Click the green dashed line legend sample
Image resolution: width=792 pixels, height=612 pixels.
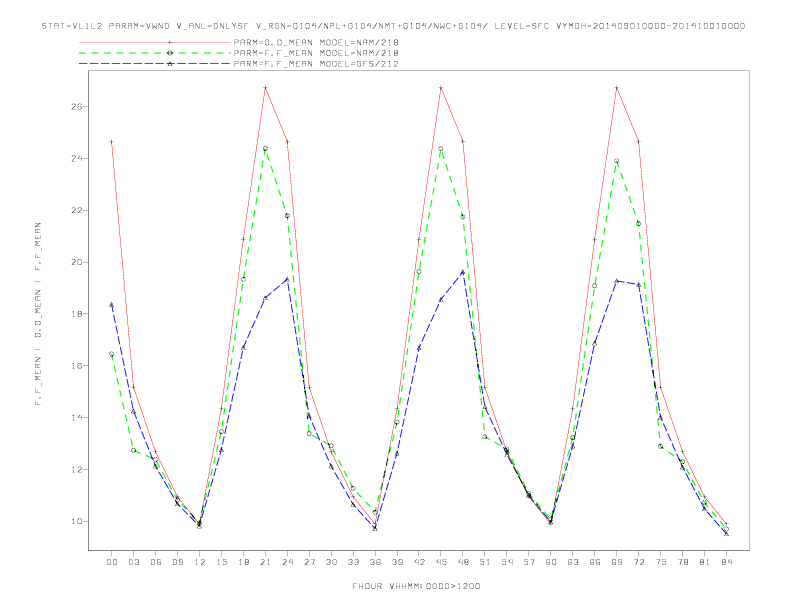(x=155, y=53)
